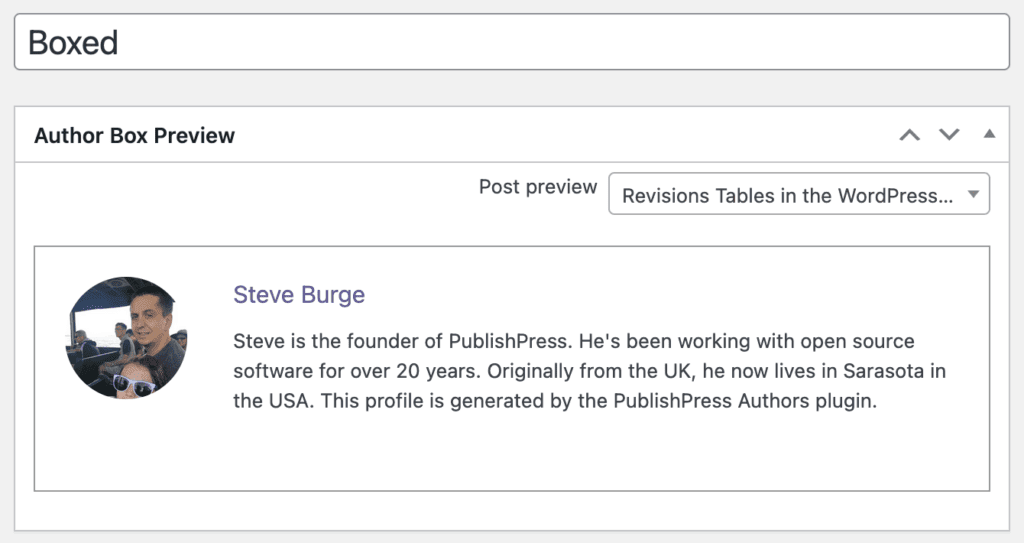Click the sunglasses in the avatar image
The width and height of the screenshot is (1024, 543).
(x=133, y=383)
